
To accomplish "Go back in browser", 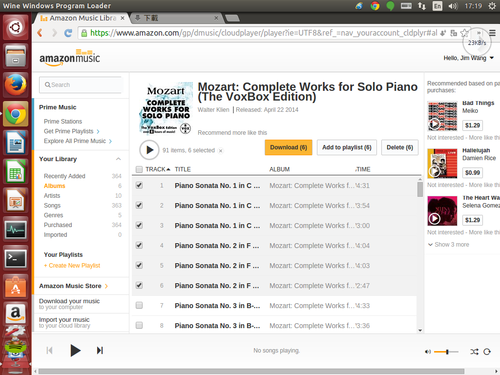I will (40, 33).
